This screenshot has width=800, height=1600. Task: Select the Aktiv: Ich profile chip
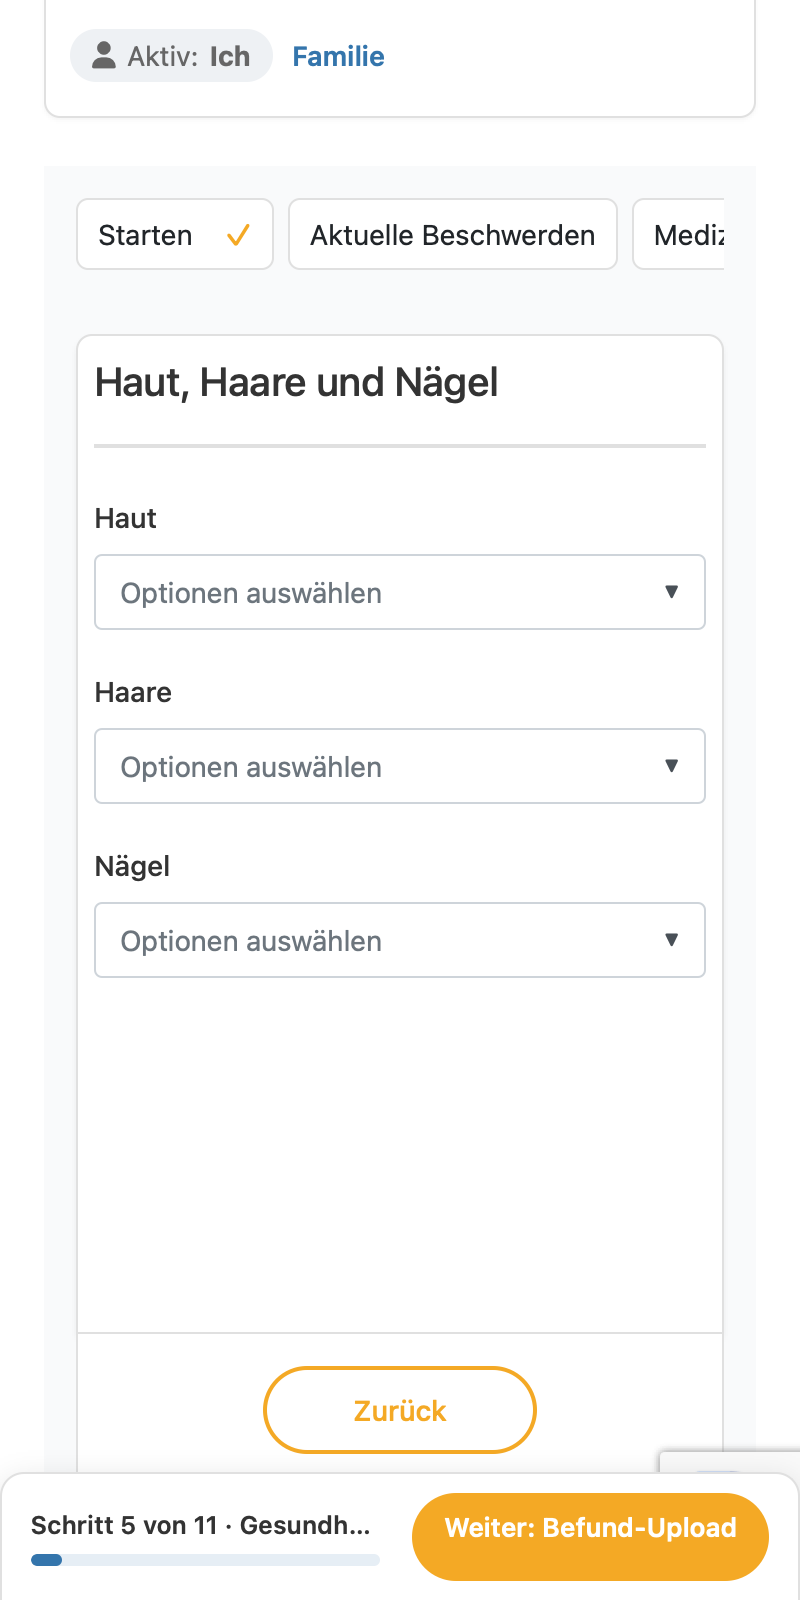point(171,55)
